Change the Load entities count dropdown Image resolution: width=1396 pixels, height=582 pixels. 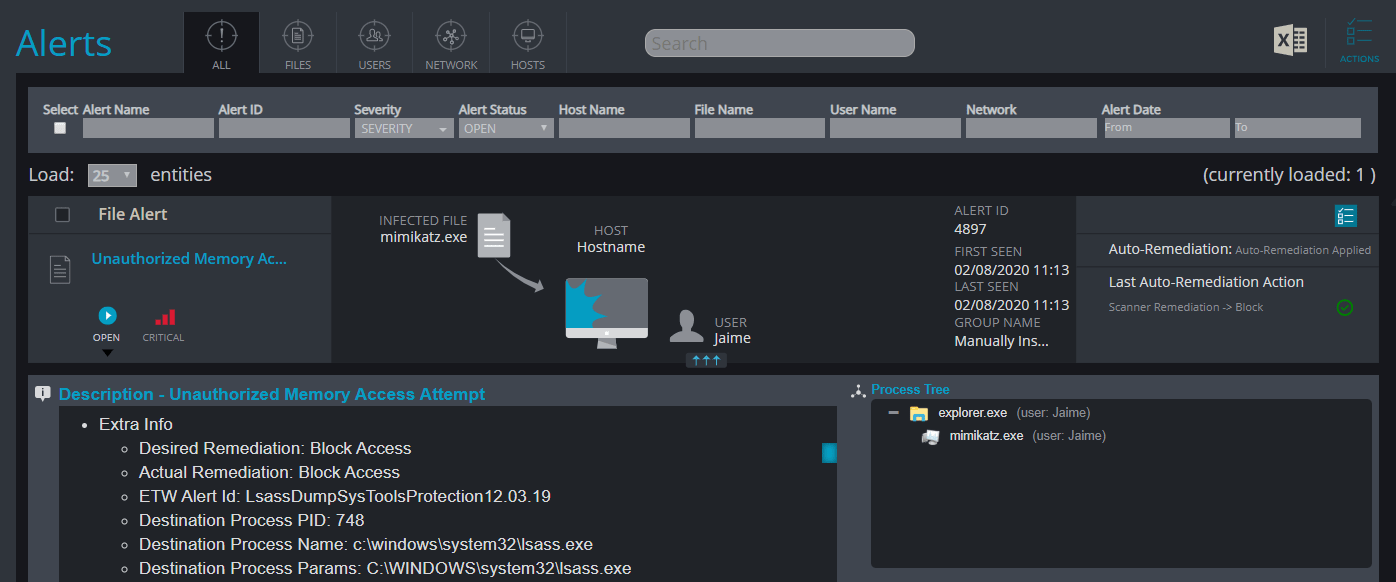pos(112,175)
